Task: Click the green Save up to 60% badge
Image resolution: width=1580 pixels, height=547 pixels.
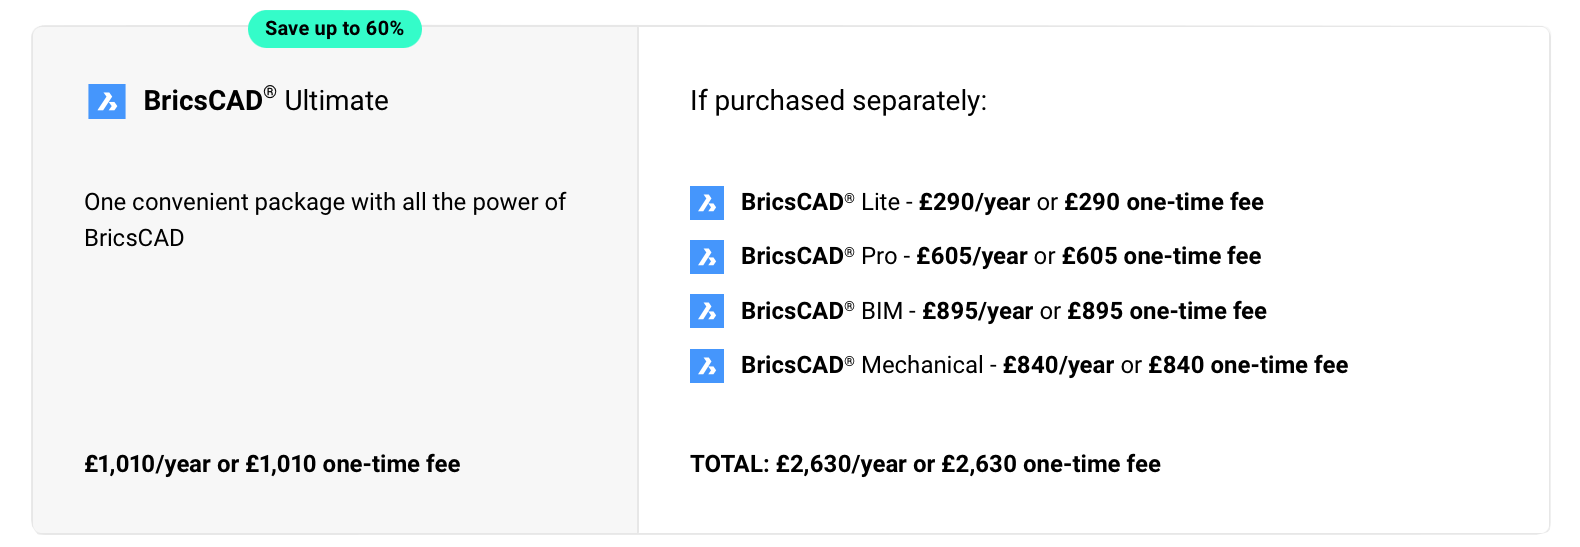Action: [334, 29]
